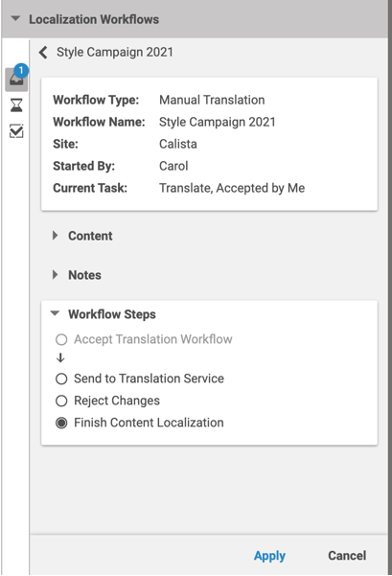Screen dimensions: 392x576
Task: Open the inbox icon with badge 1
Action: [16, 79]
